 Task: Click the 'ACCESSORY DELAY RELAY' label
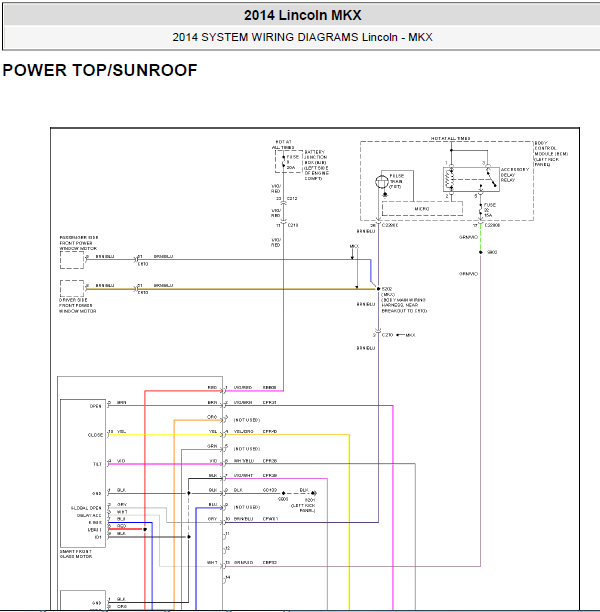coord(515,174)
